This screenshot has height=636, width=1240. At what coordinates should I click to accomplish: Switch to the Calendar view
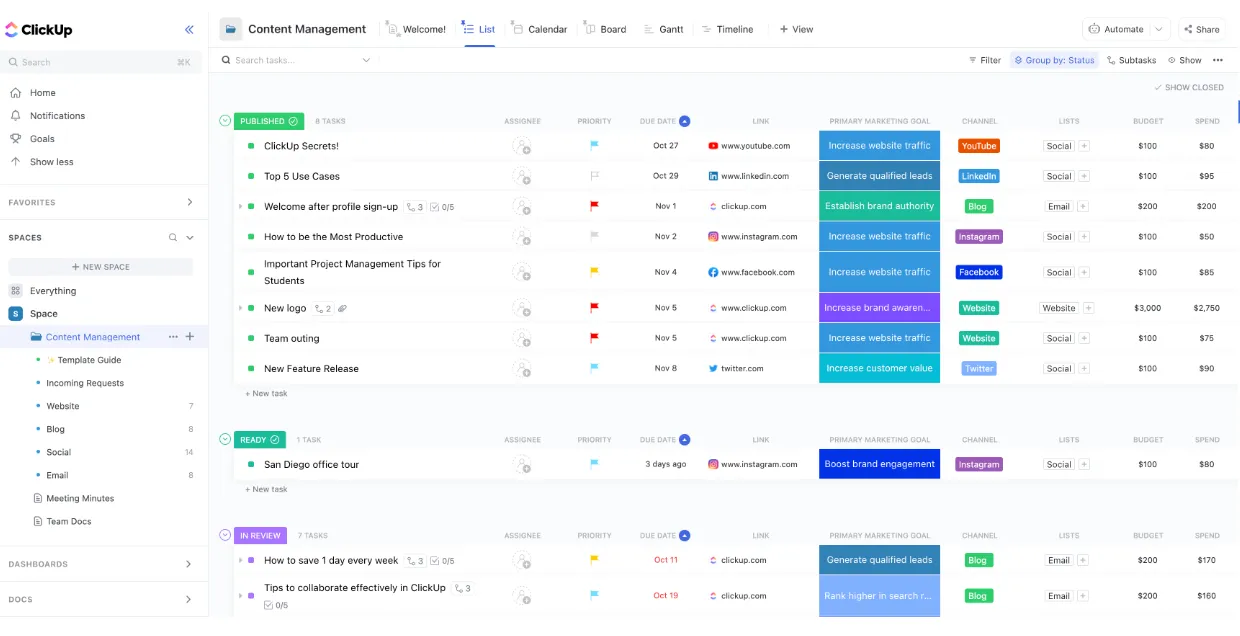(x=539, y=29)
